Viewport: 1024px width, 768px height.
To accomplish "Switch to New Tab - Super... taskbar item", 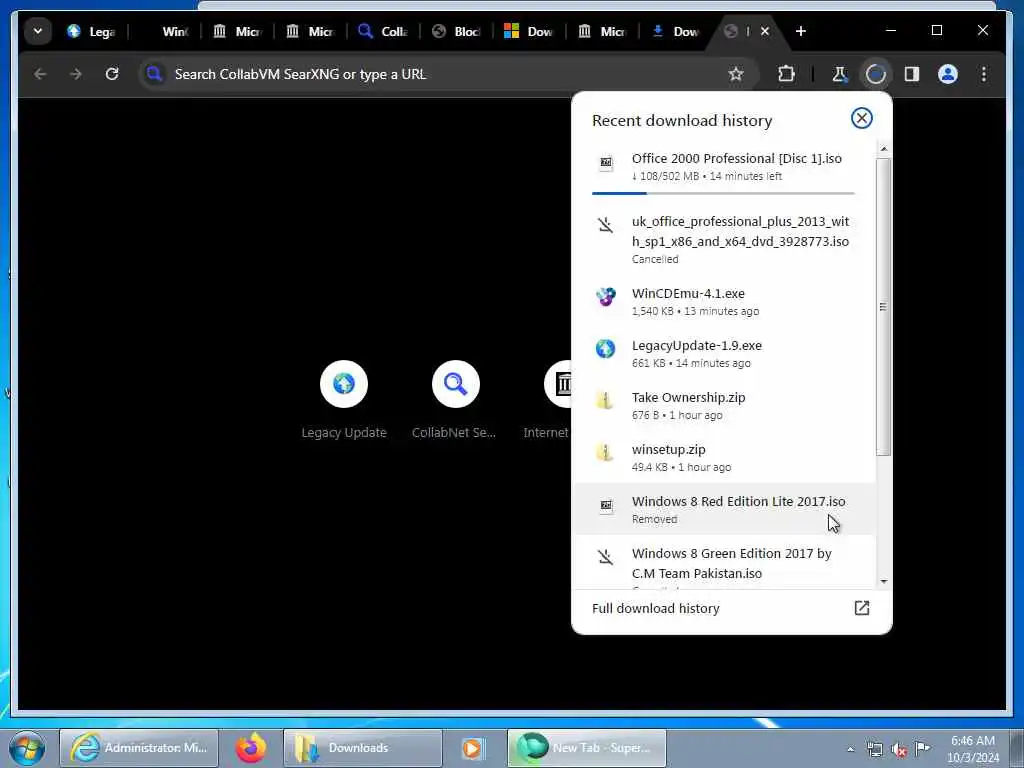I will pos(586,748).
